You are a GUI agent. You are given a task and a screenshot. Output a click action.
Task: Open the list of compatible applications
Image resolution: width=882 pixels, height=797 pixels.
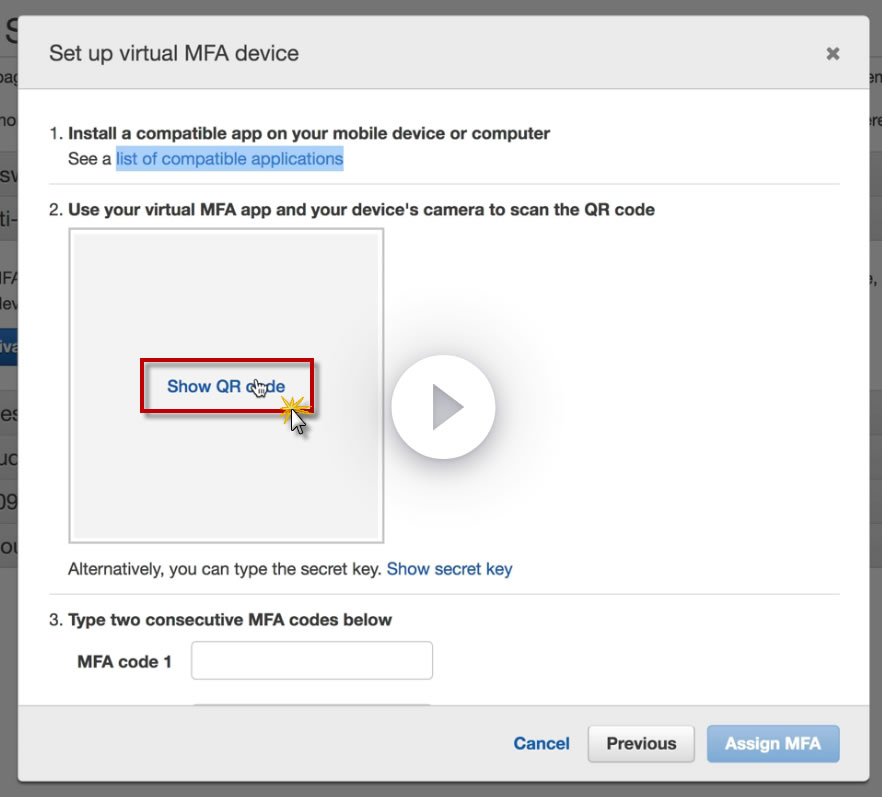pos(229,159)
